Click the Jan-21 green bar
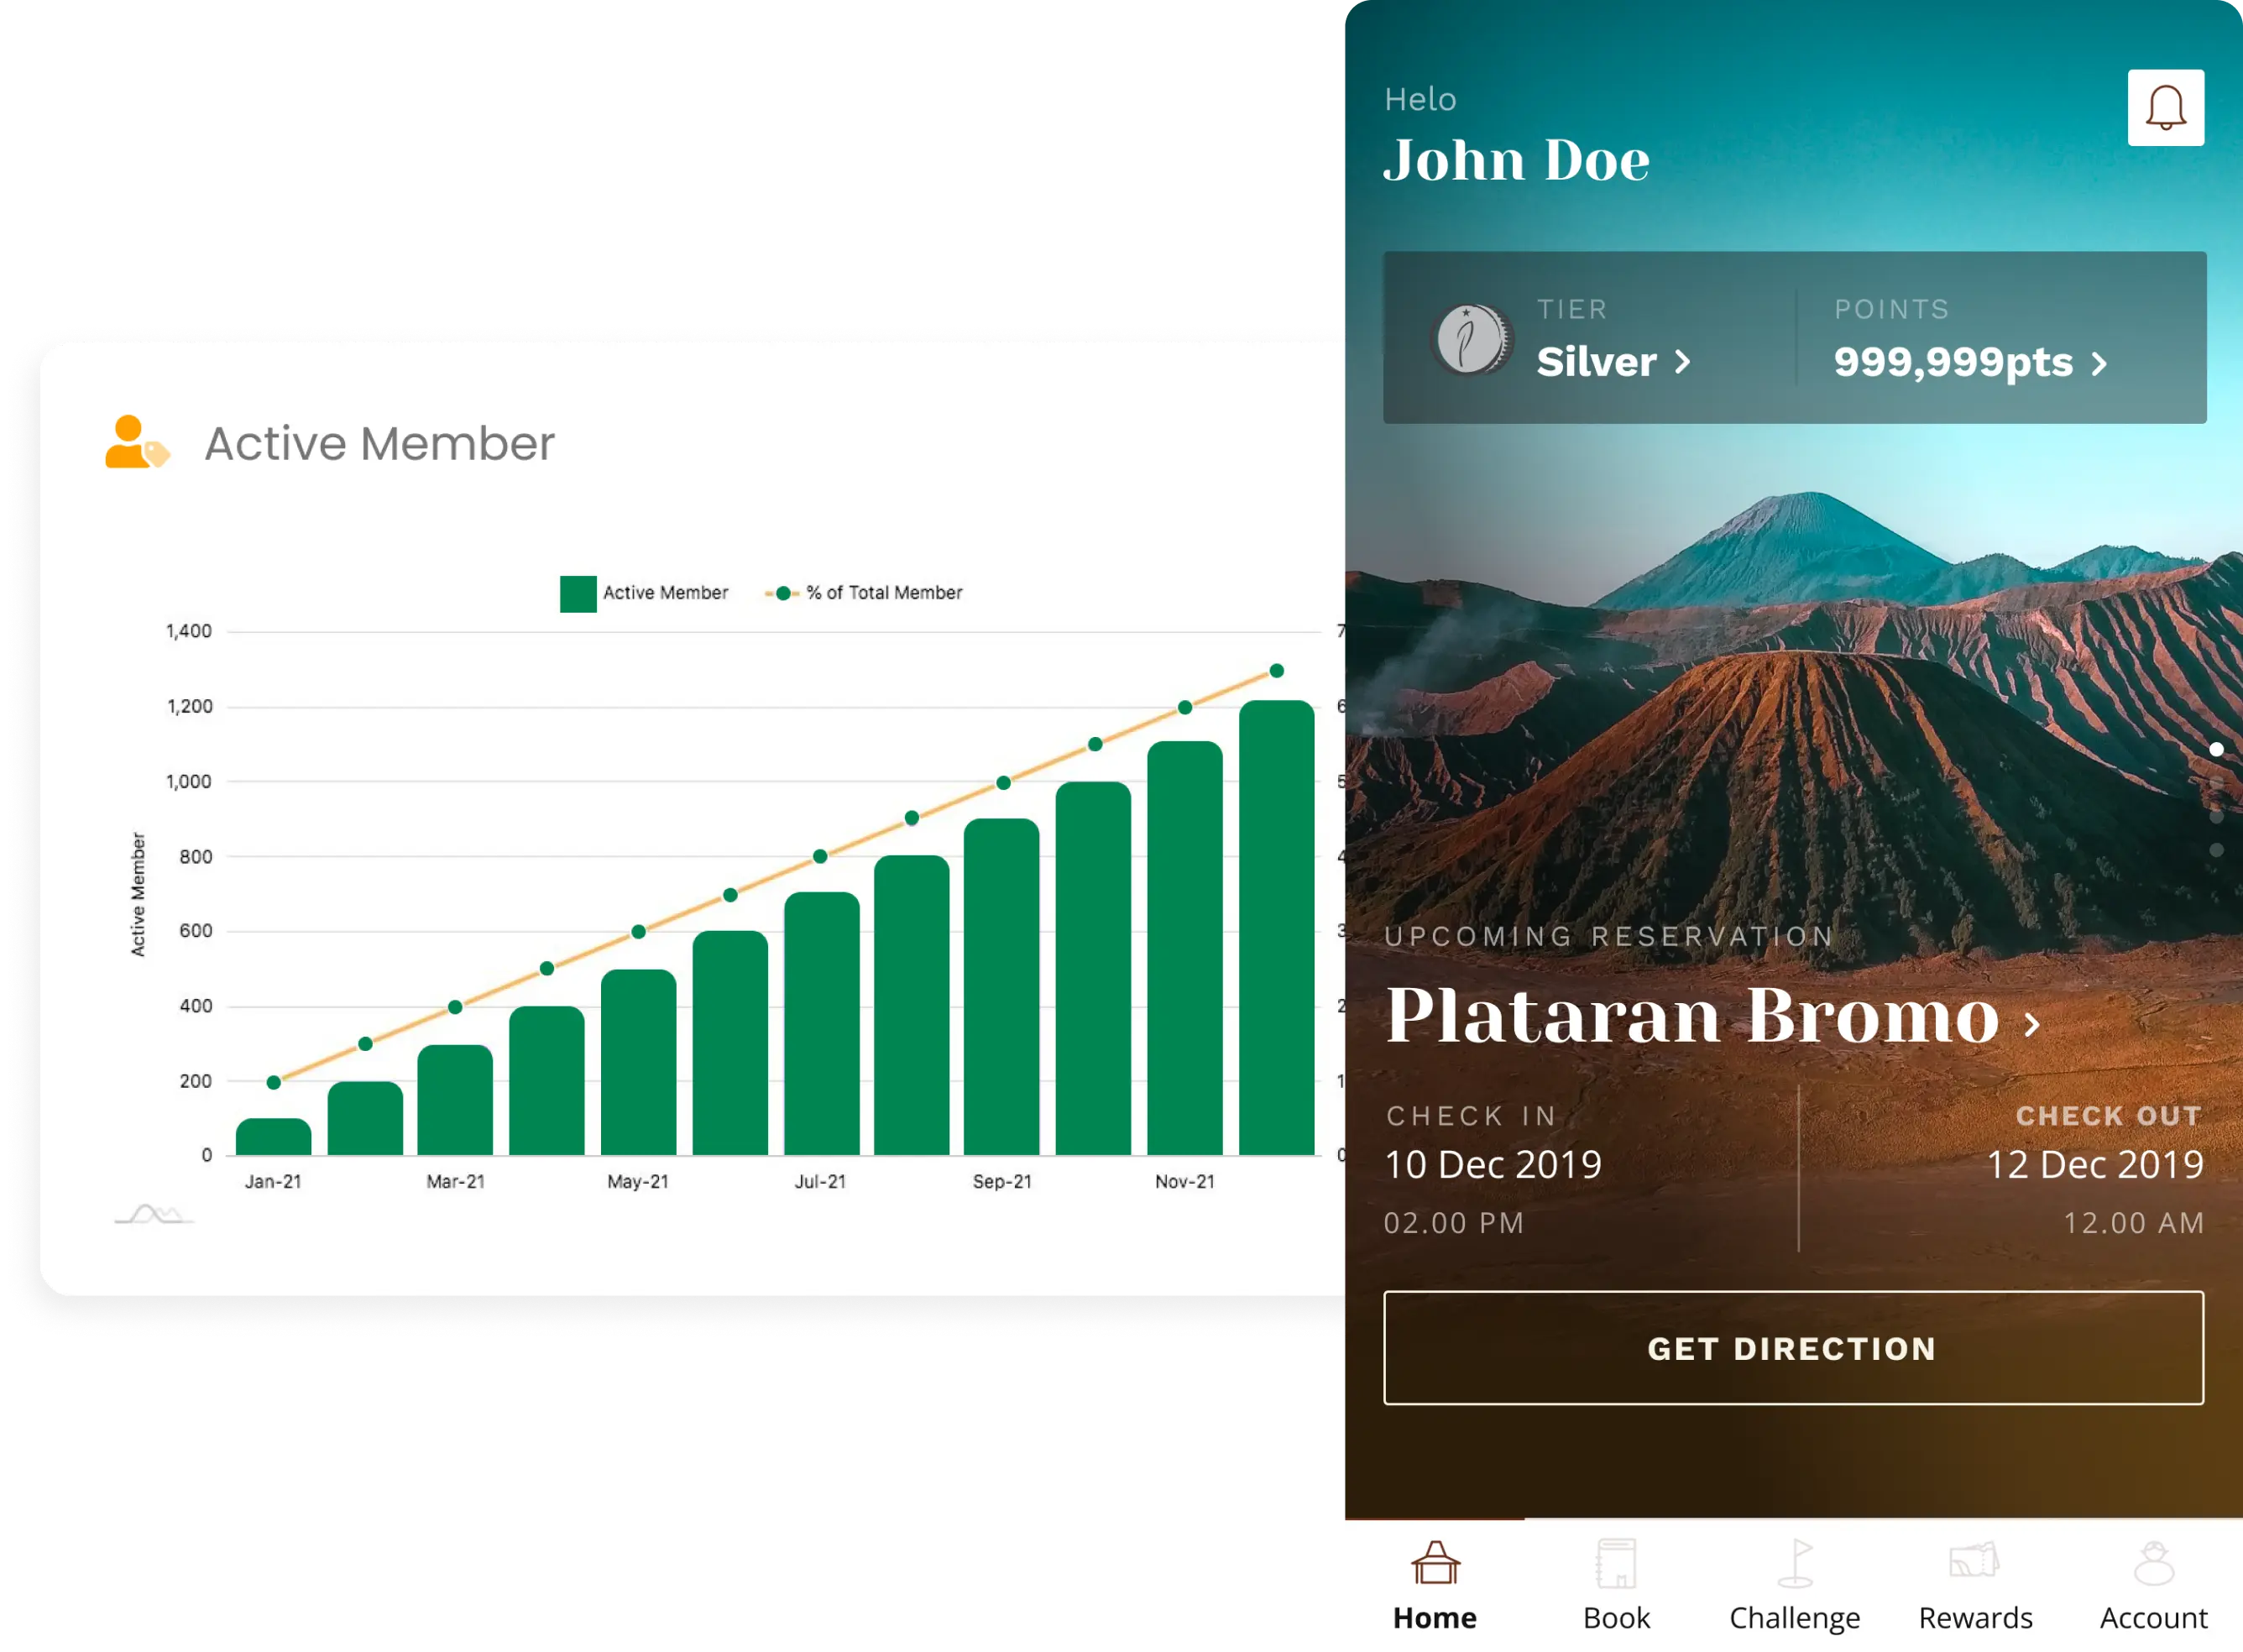2243x1652 pixels. (x=273, y=1137)
